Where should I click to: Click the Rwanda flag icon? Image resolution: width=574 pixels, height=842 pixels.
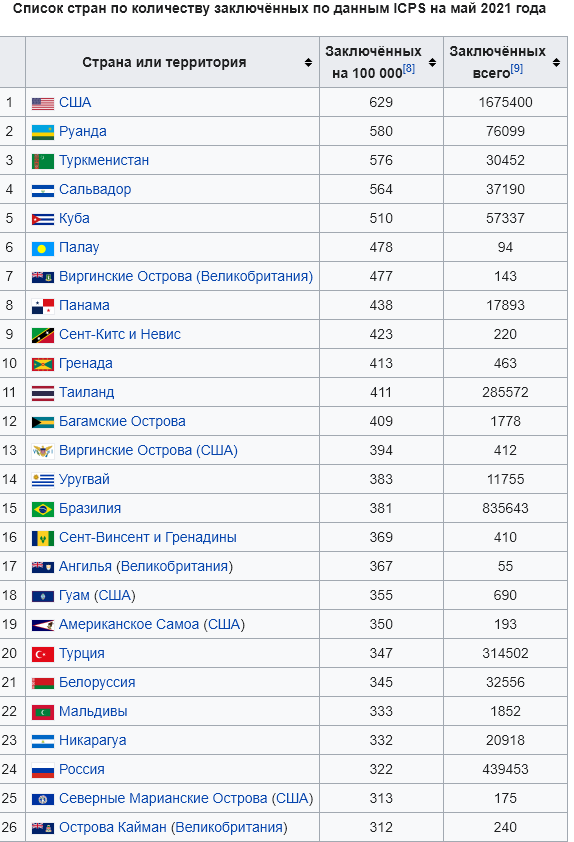coord(43,132)
